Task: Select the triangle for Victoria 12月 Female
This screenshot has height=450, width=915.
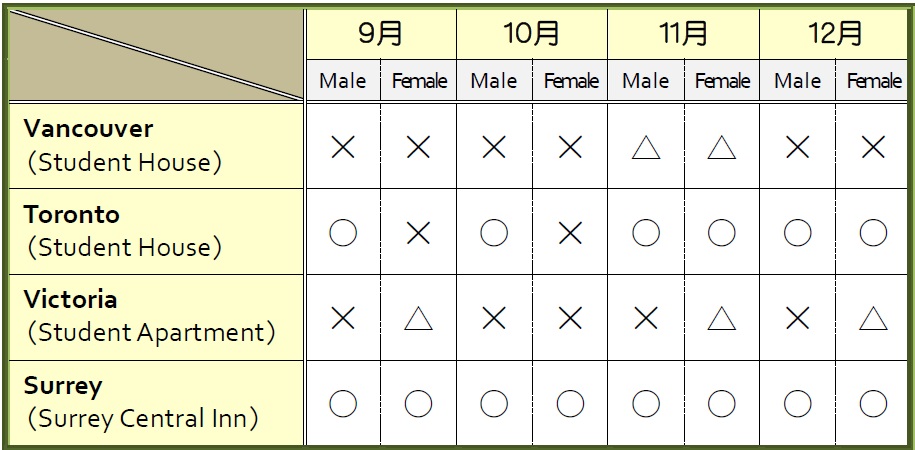Action: (x=874, y=319)
